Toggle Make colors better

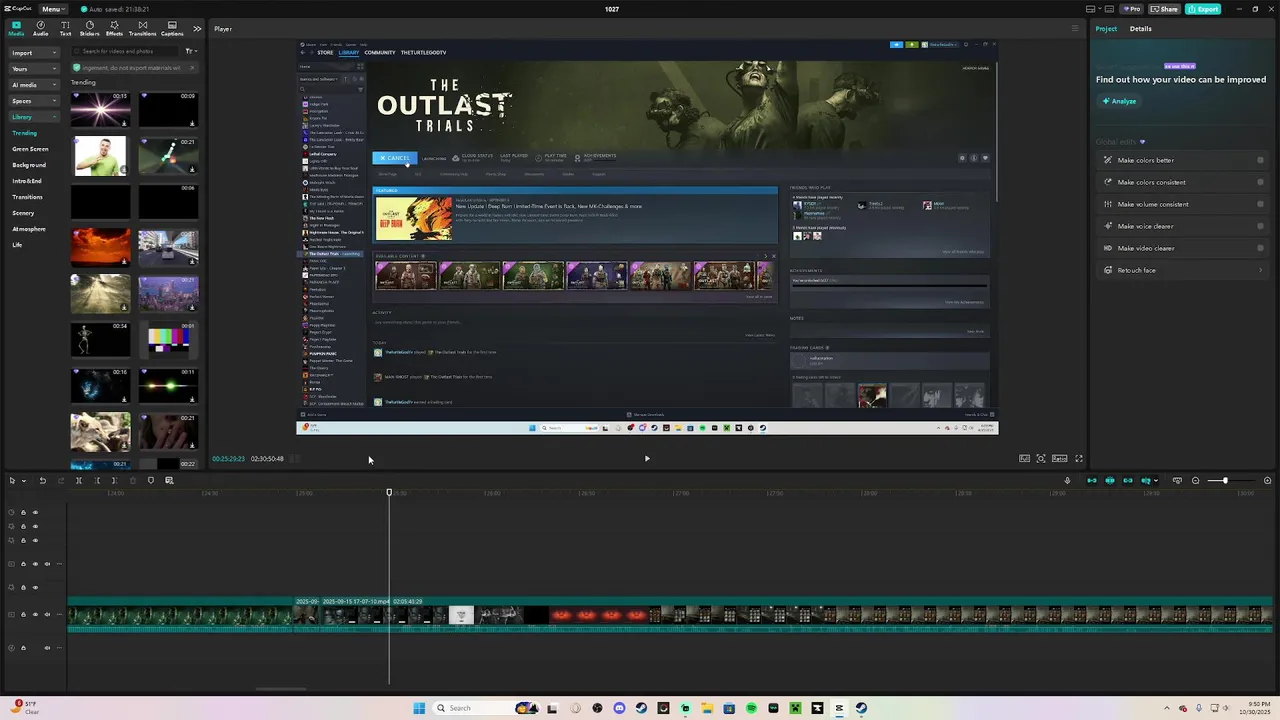[x=1260, y=160]
